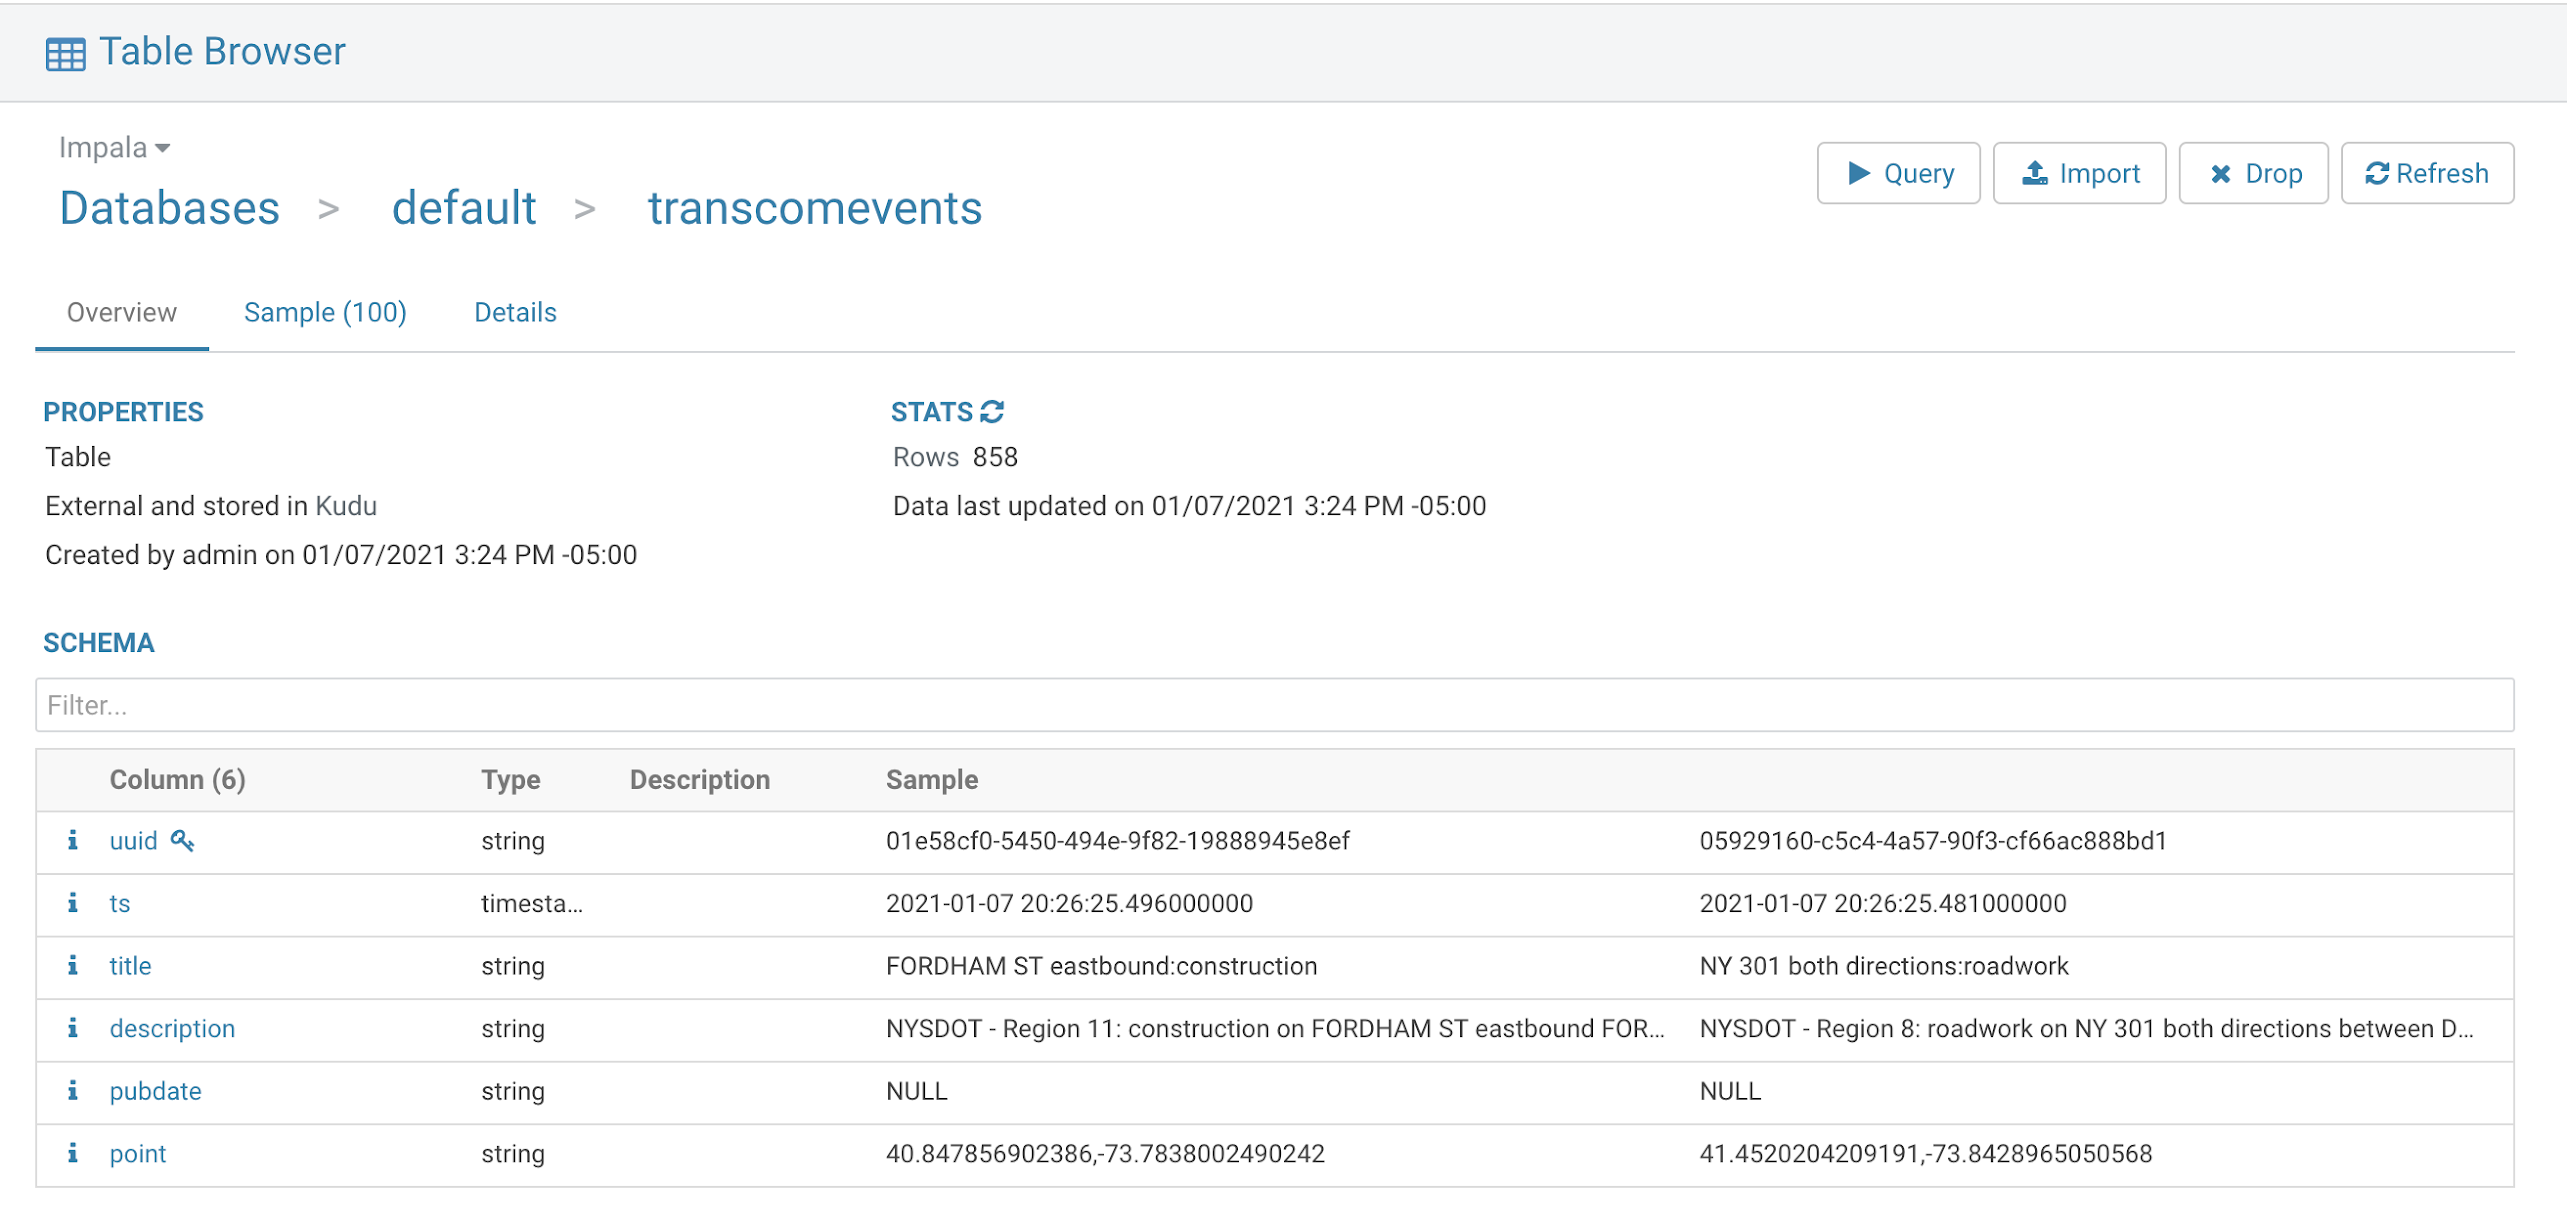Open the Impala source dropdown

click(114, 148)
